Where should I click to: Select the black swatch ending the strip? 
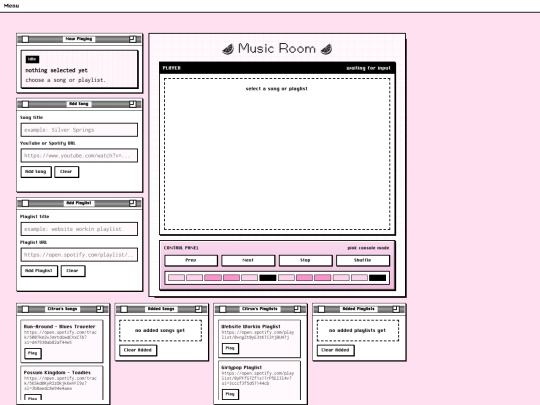377,278
